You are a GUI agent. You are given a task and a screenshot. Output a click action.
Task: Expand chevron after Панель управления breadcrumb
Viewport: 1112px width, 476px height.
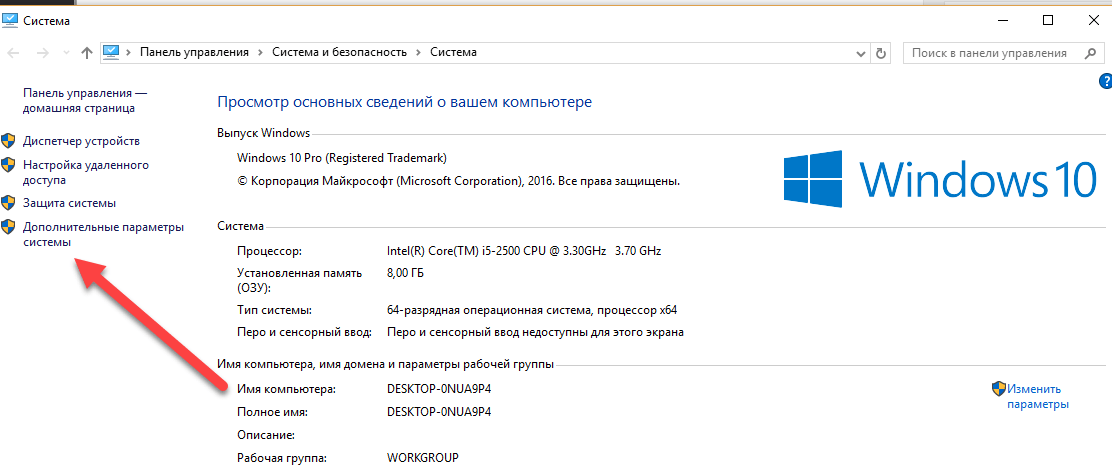point(261,52)
